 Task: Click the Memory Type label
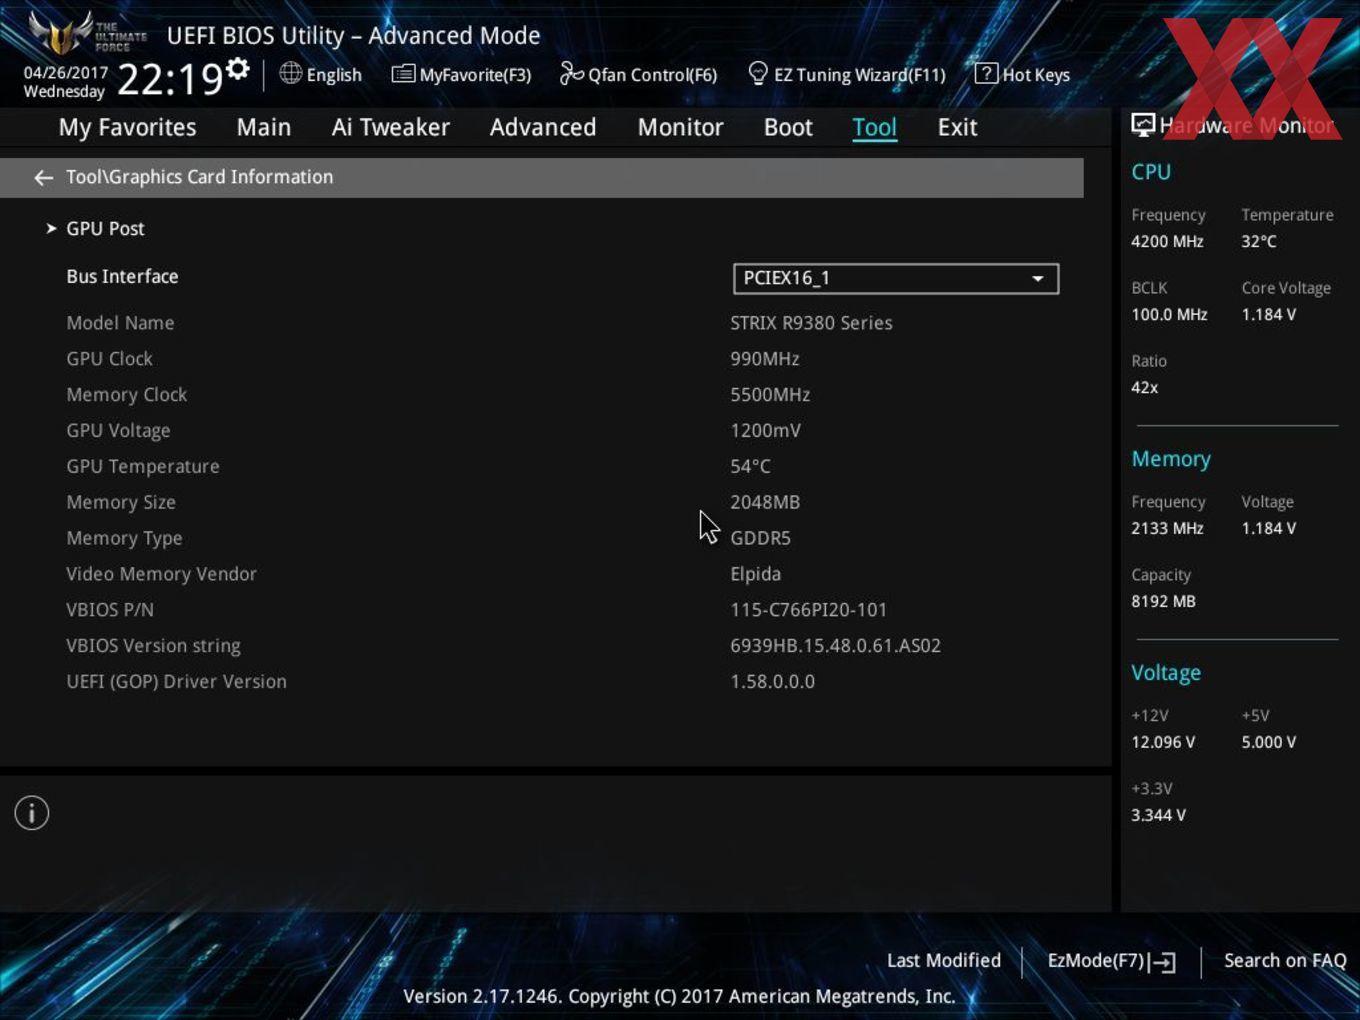click(x=124, y=539)
